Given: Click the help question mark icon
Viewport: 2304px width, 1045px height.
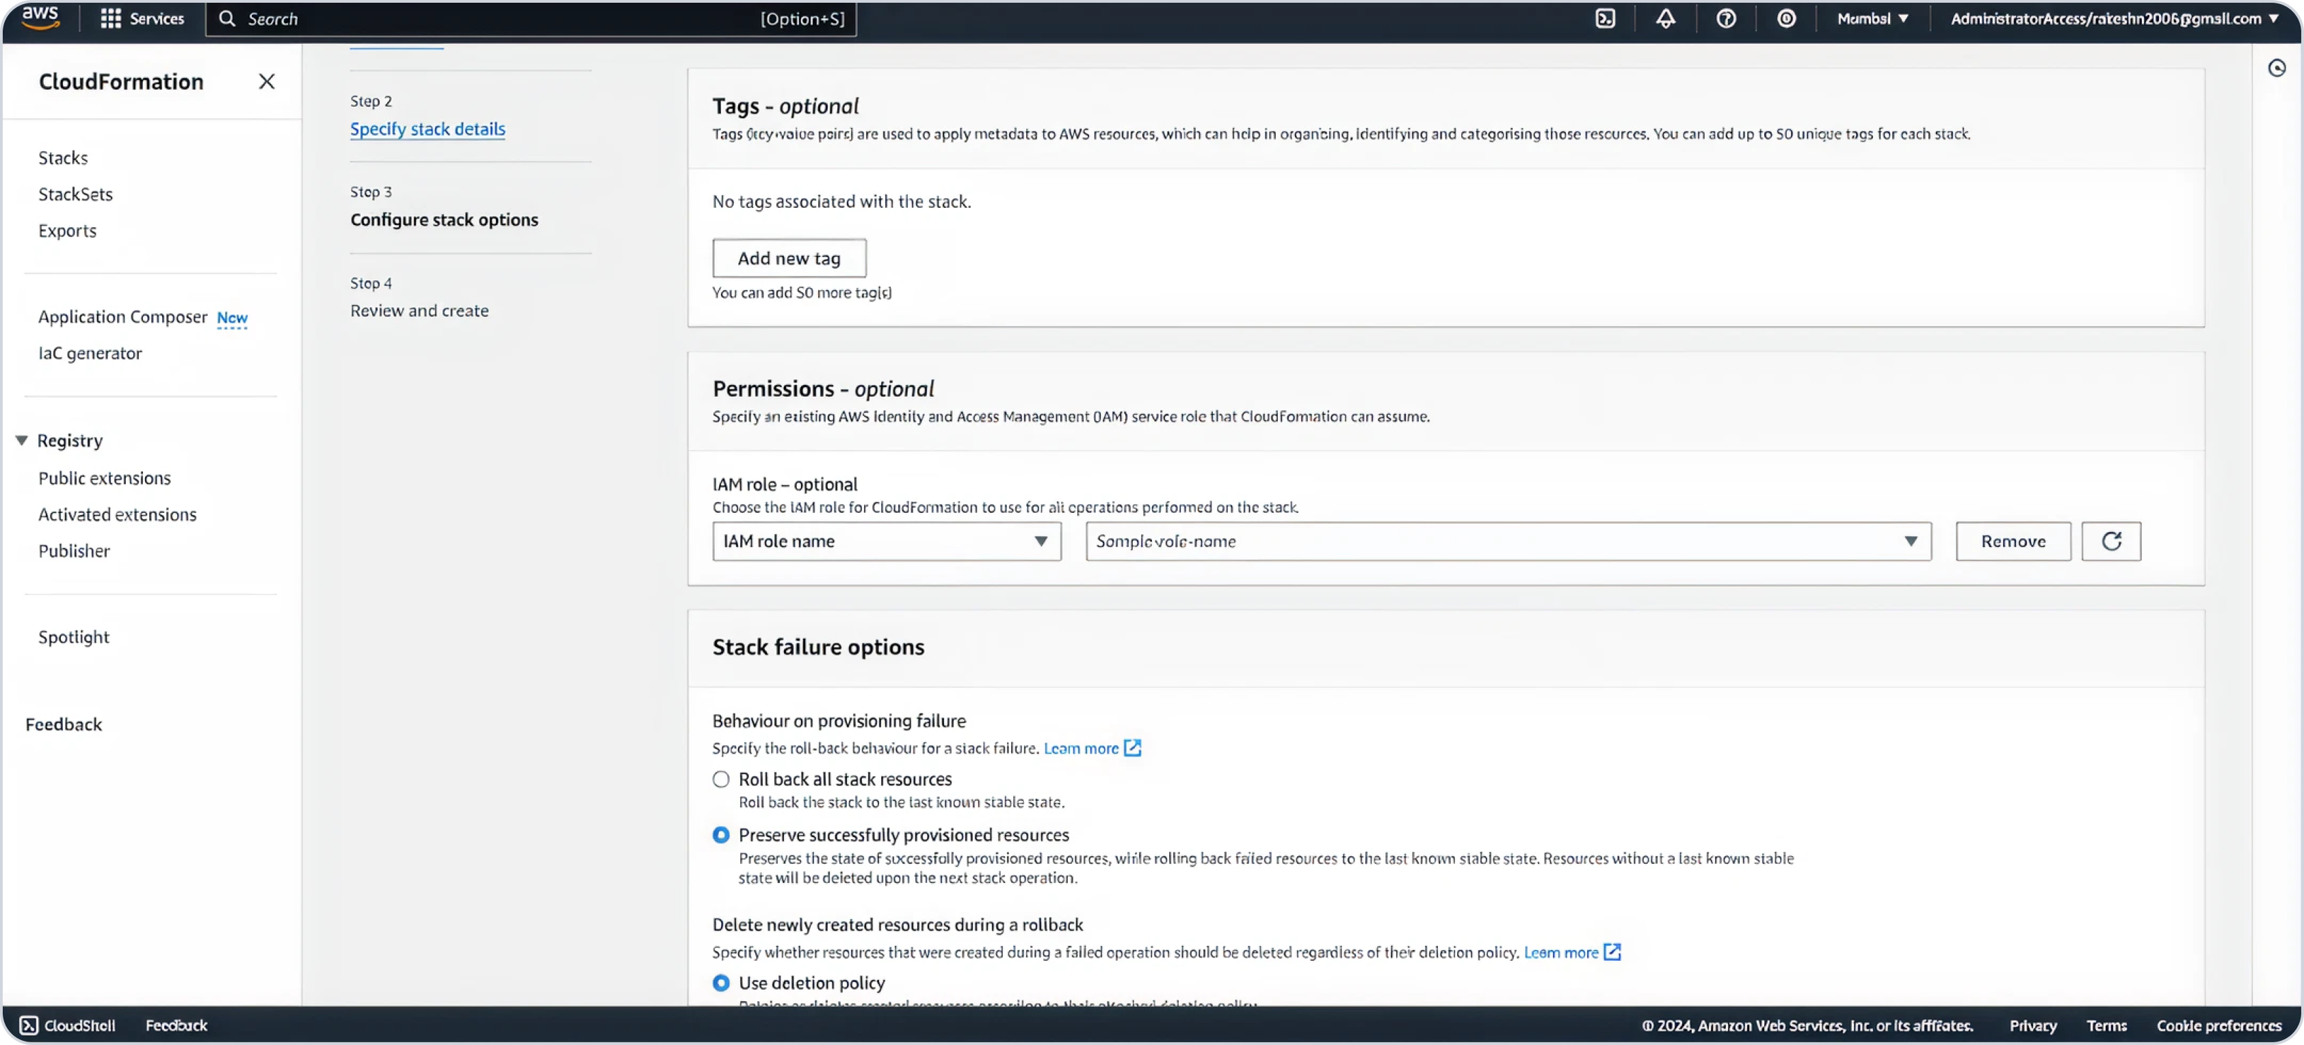Looking at the screenshot, I should [x=1726, y=19].
